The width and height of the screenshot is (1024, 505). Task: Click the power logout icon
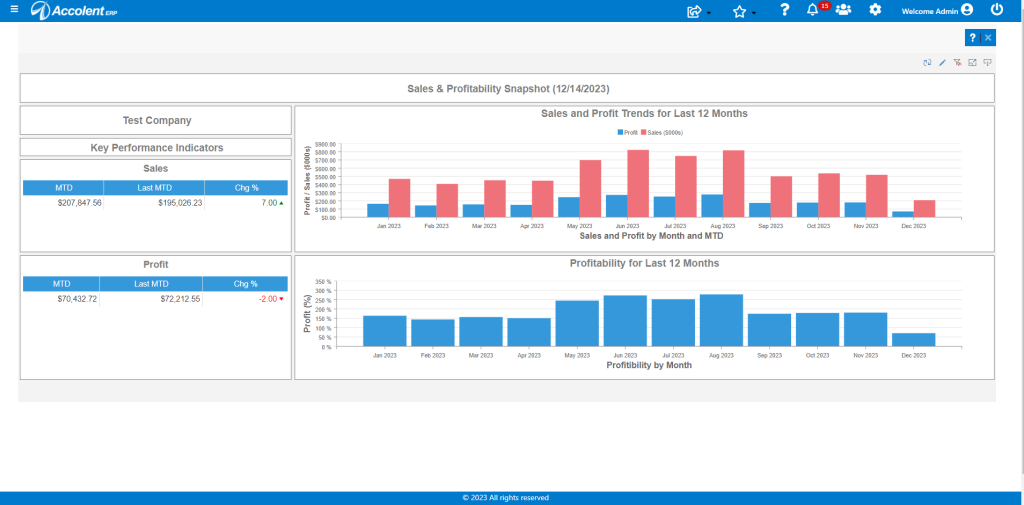[x=997, y=10]
